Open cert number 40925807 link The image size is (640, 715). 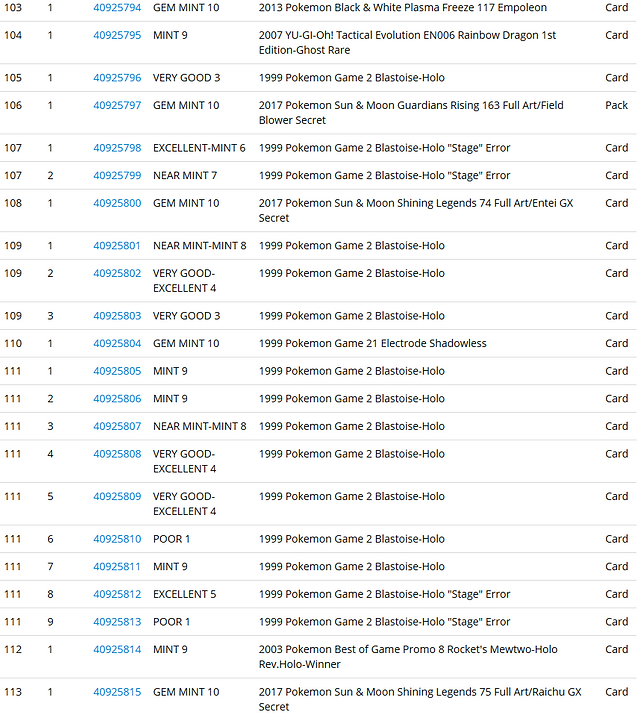tap(117, 426)
